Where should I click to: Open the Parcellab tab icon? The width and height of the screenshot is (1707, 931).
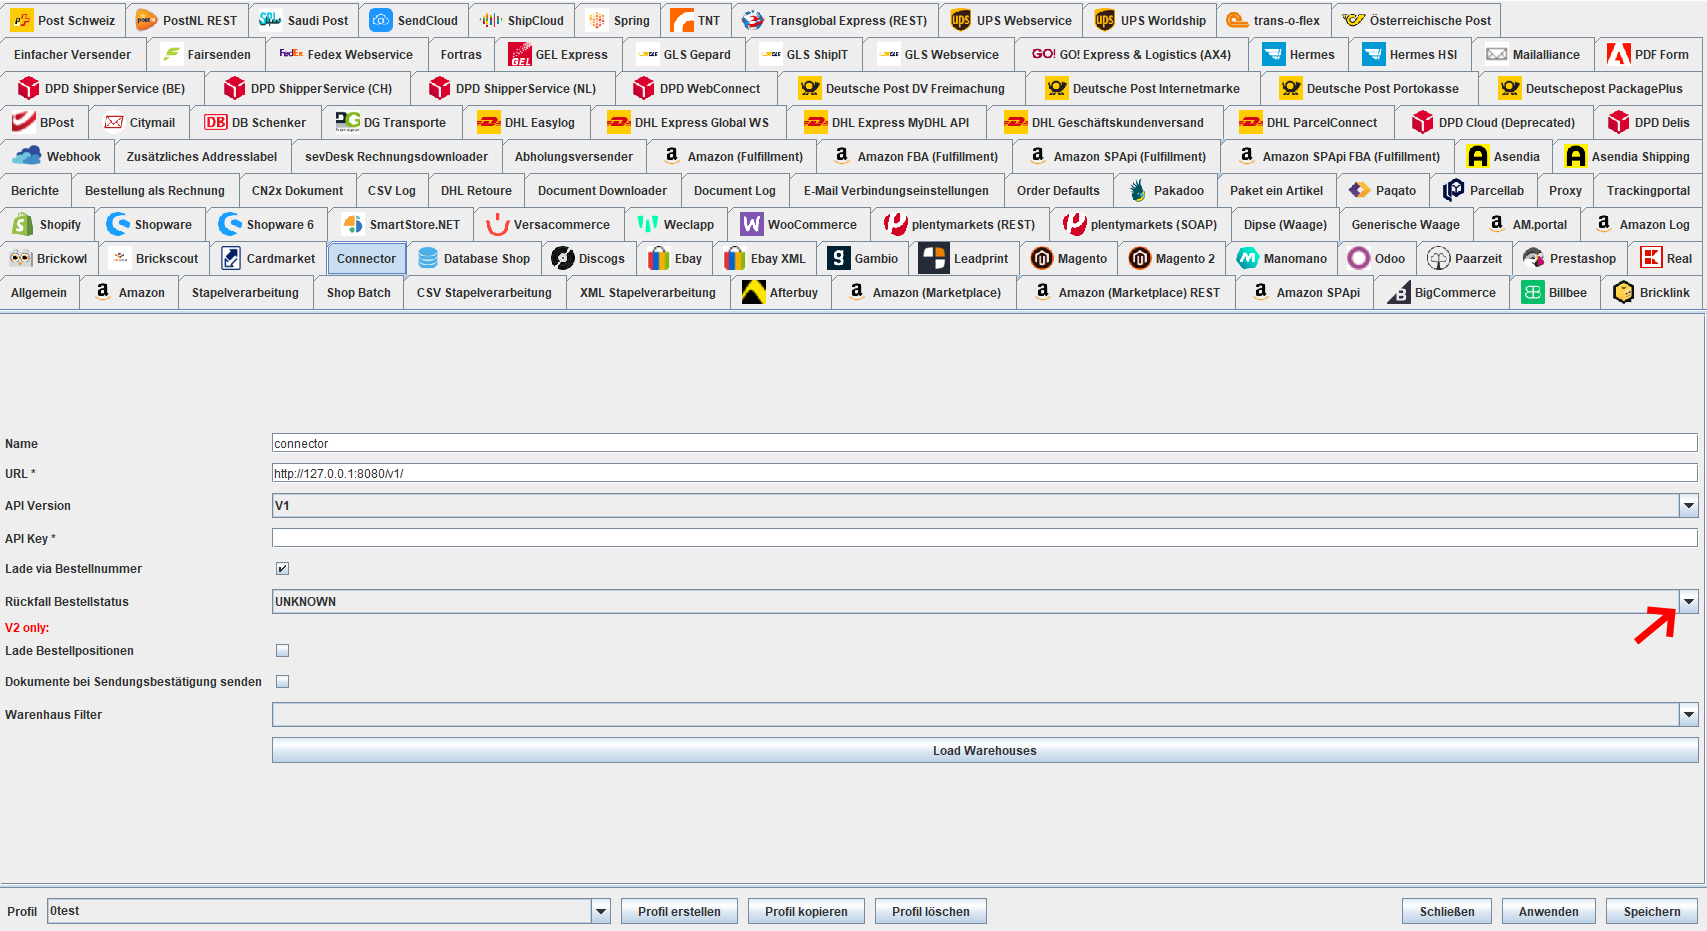pyautogui.click(x=1454, y=190)
